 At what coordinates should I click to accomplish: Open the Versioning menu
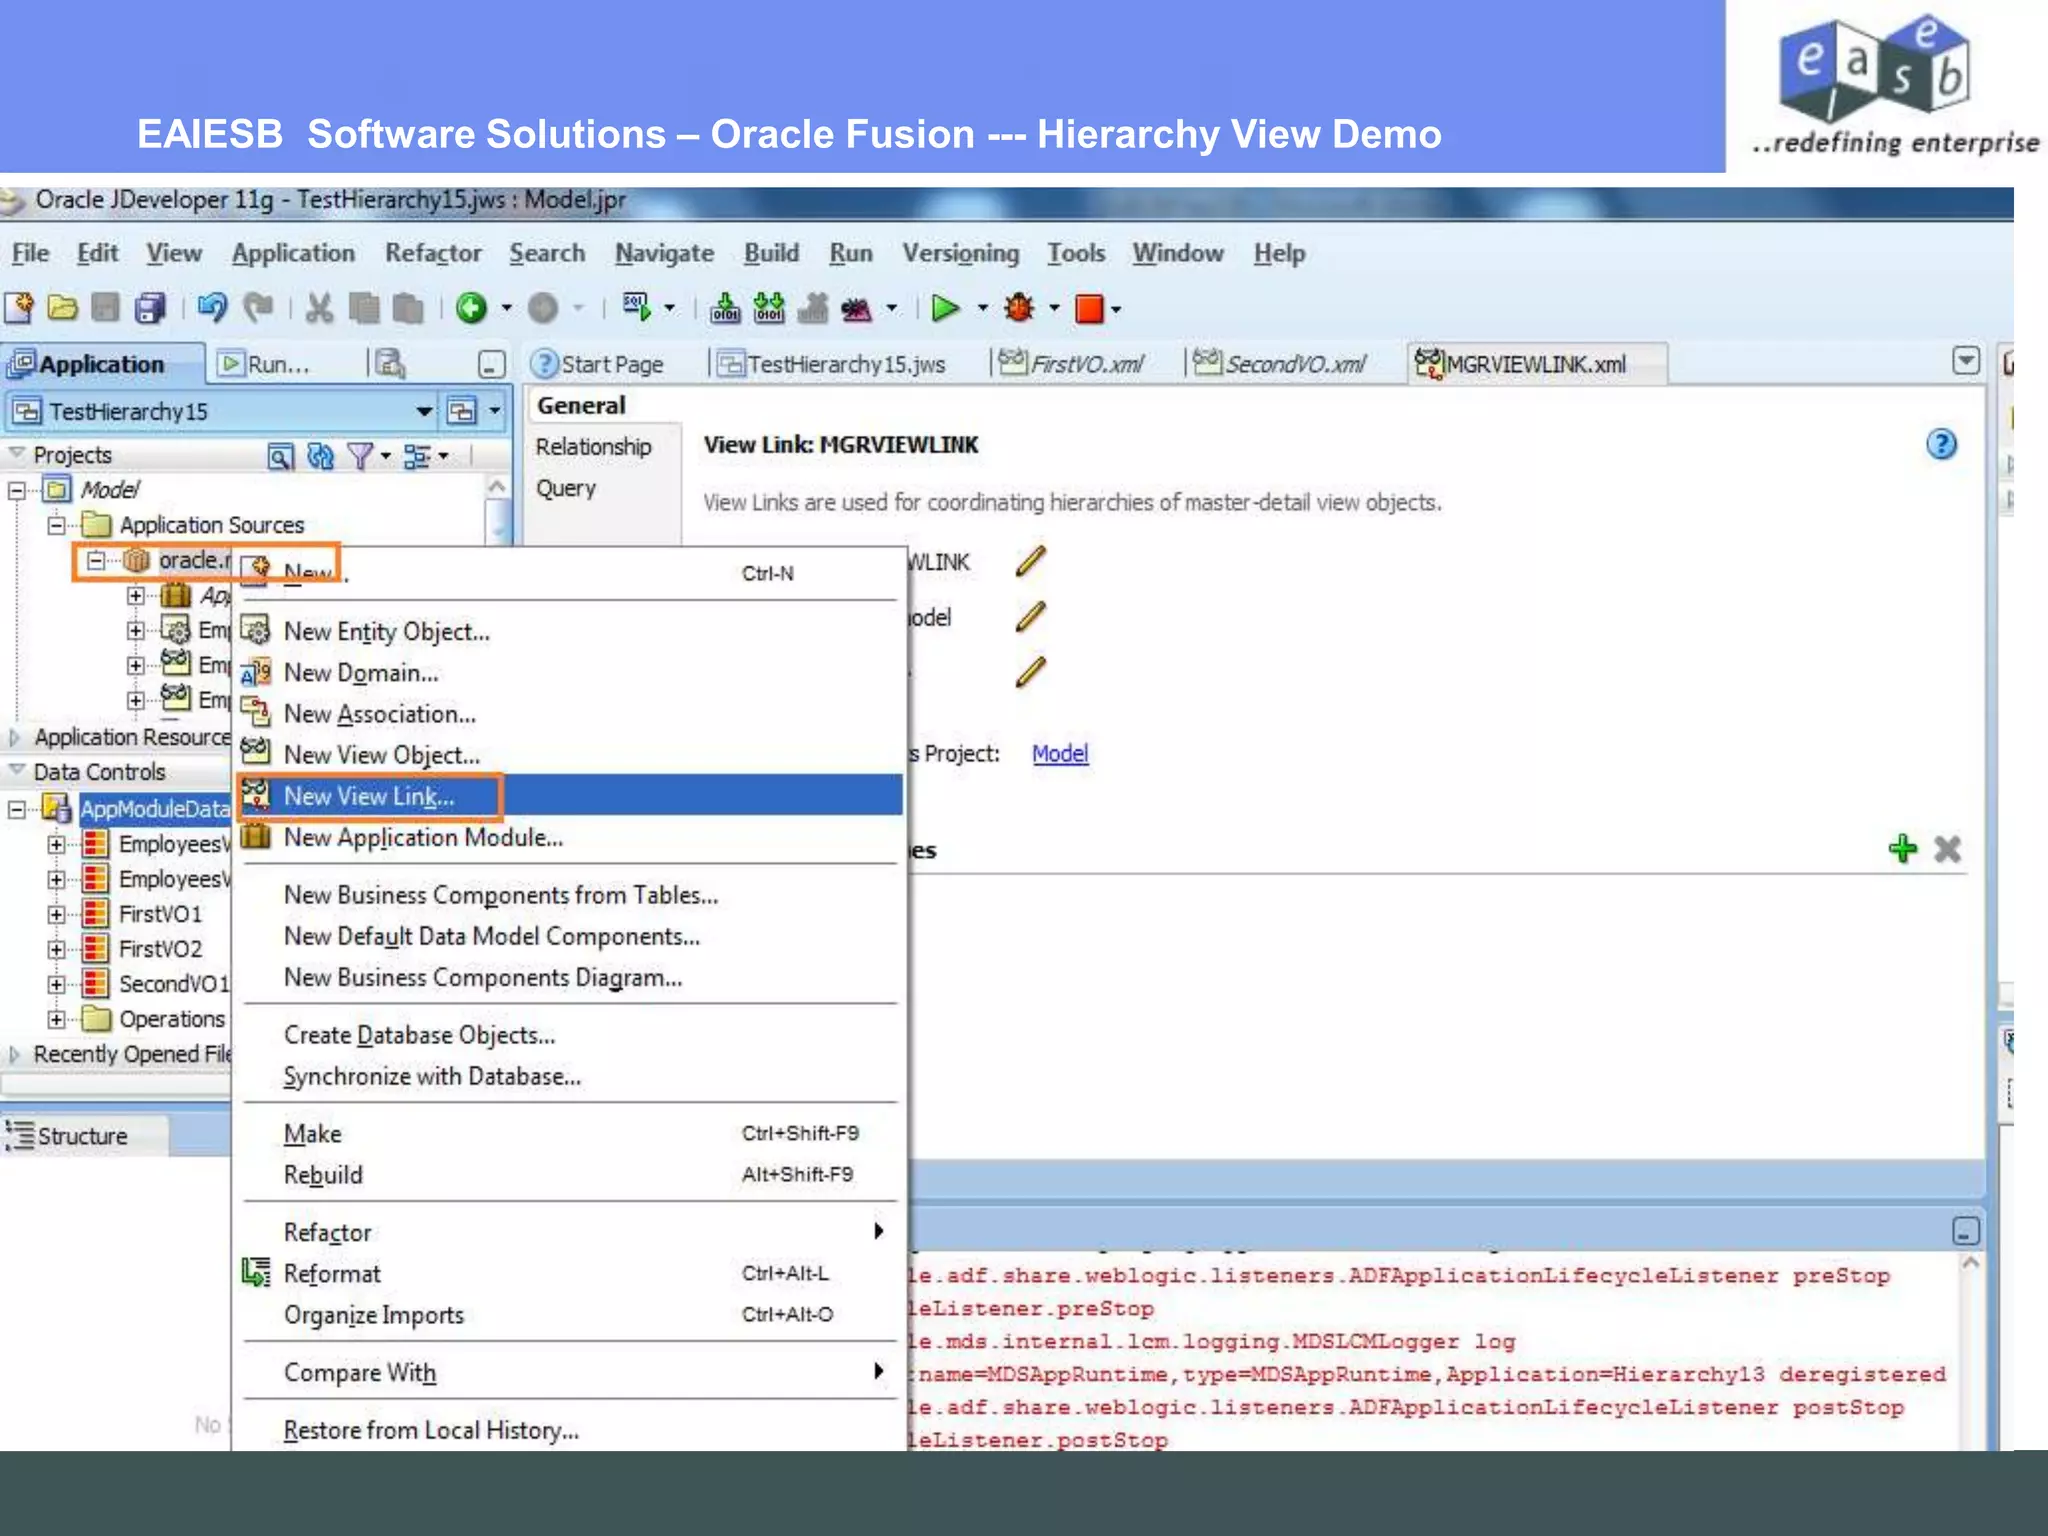tap(960, 253)
